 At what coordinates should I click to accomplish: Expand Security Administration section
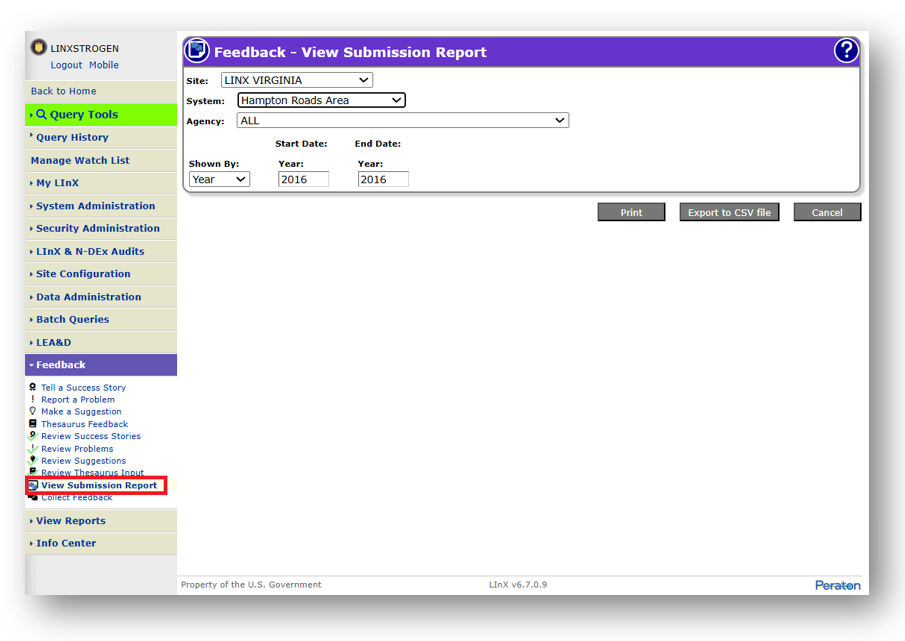pyautogui.click(x=101, y=228)
